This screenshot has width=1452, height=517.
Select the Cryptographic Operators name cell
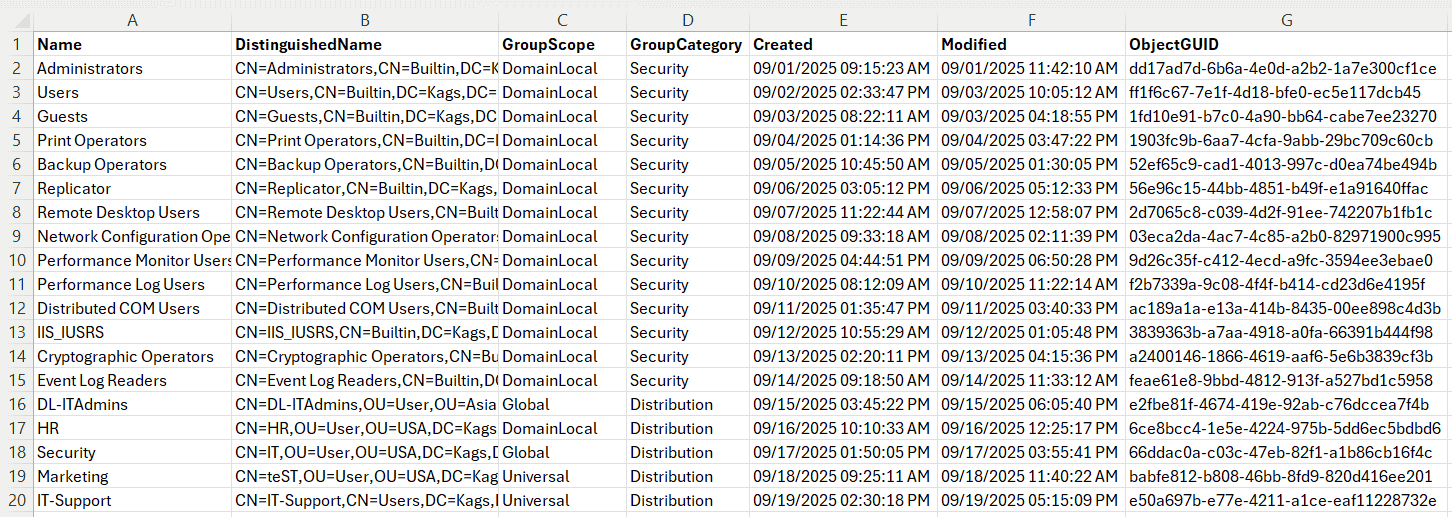[132, 356]
